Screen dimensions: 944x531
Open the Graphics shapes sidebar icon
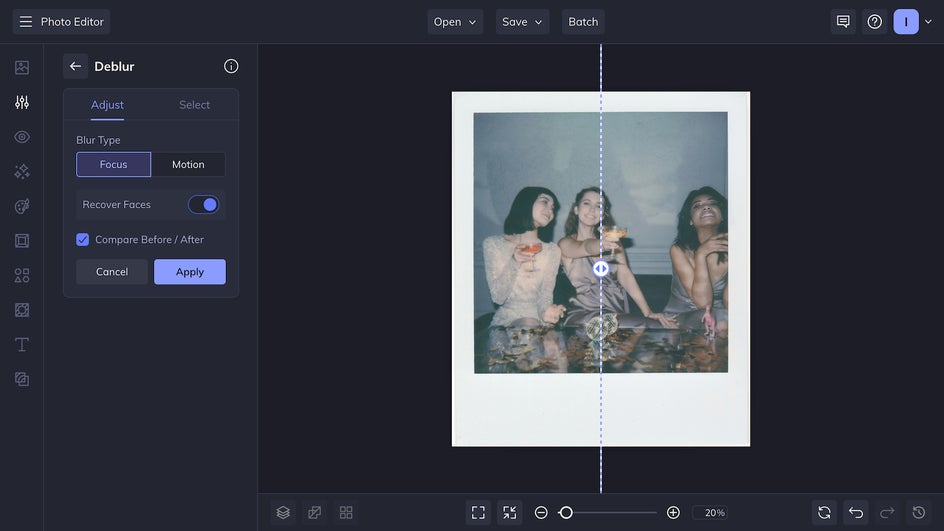pos(22,276)
